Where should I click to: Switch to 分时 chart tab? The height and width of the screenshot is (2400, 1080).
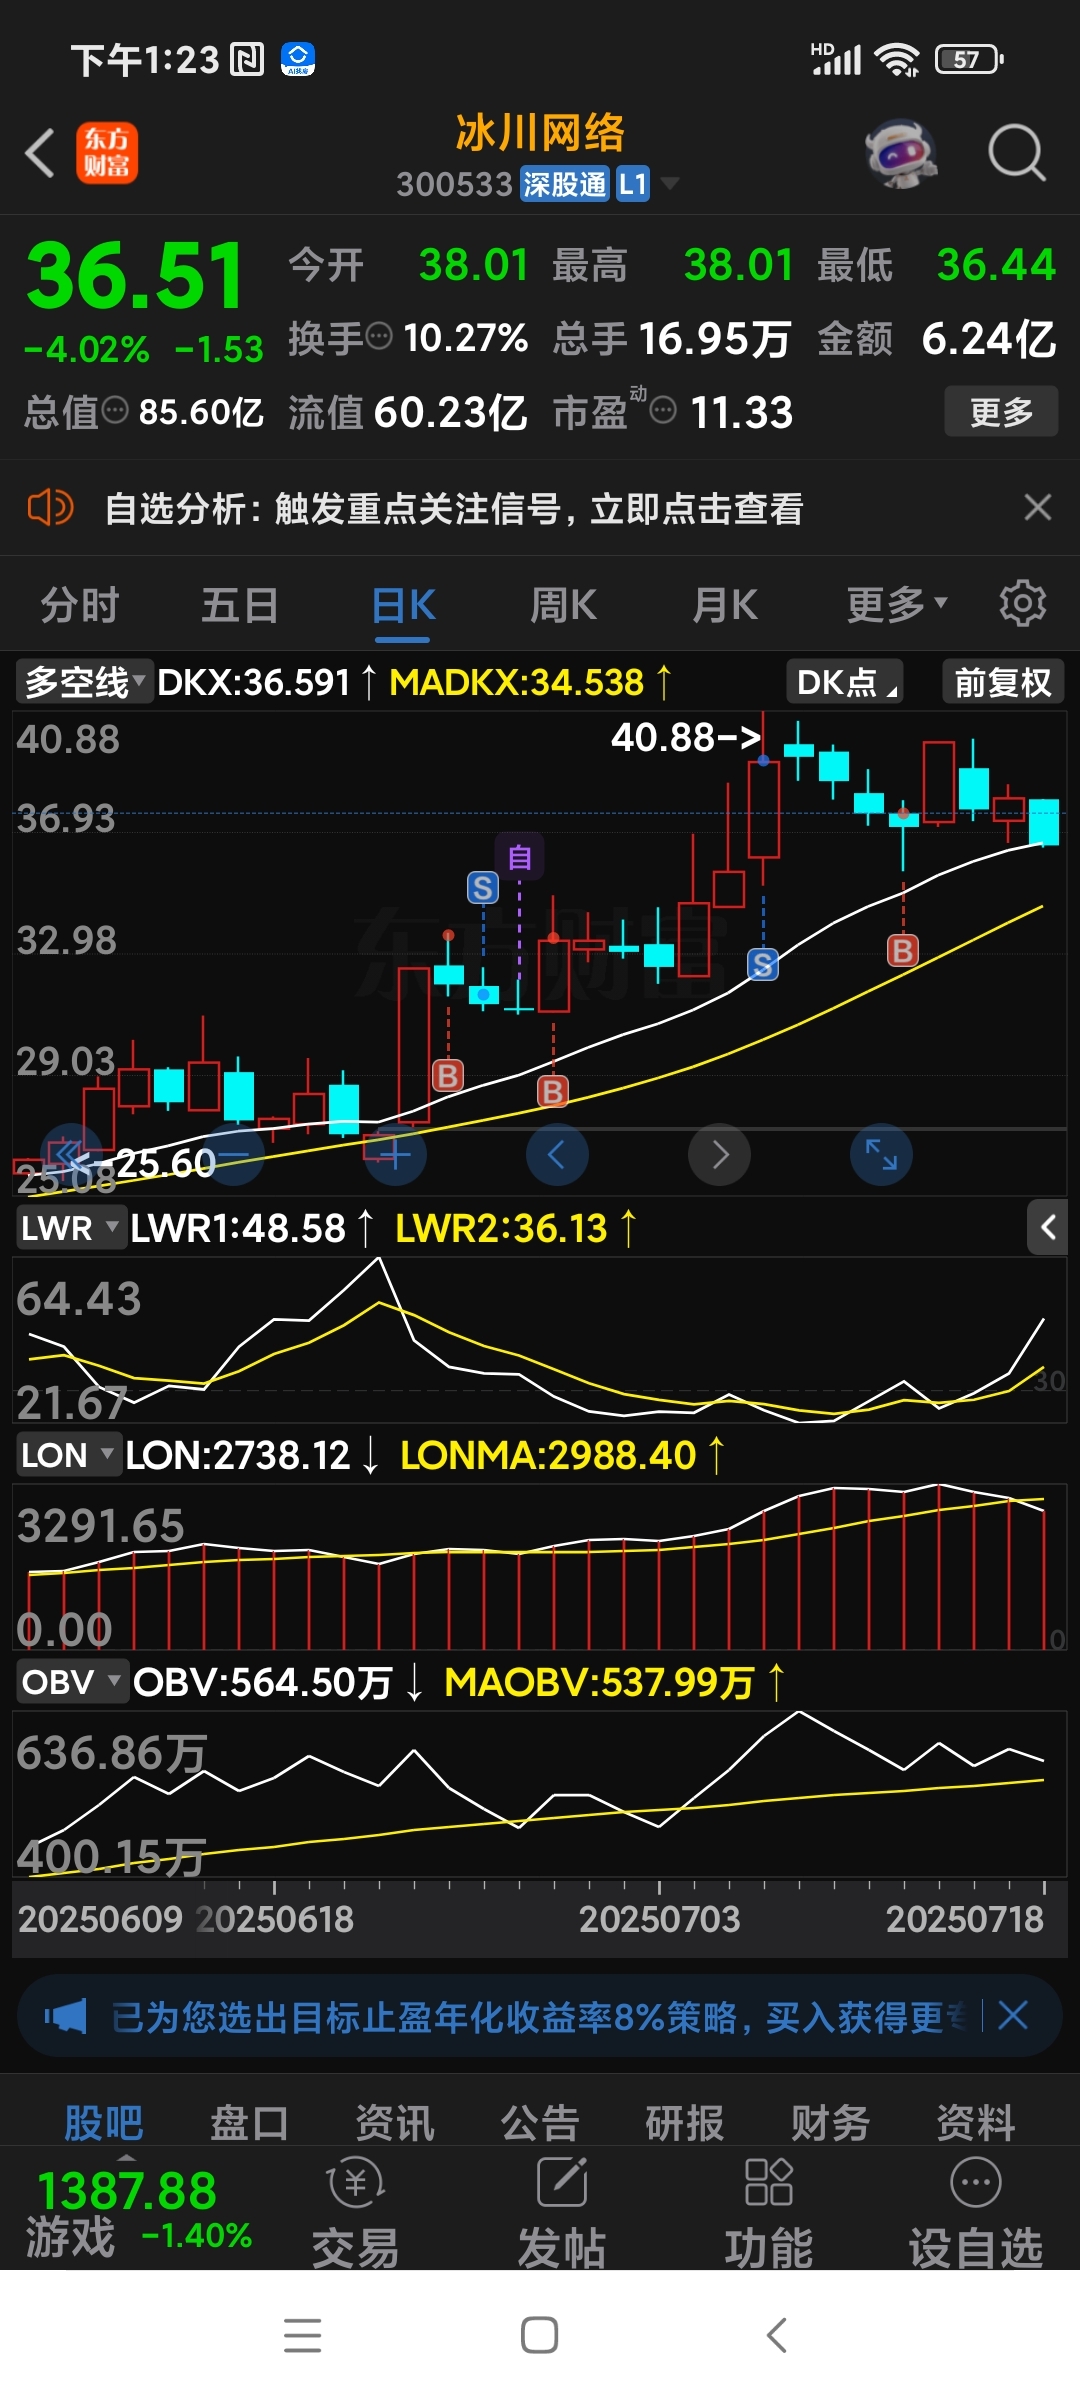[x=80, y=605]
